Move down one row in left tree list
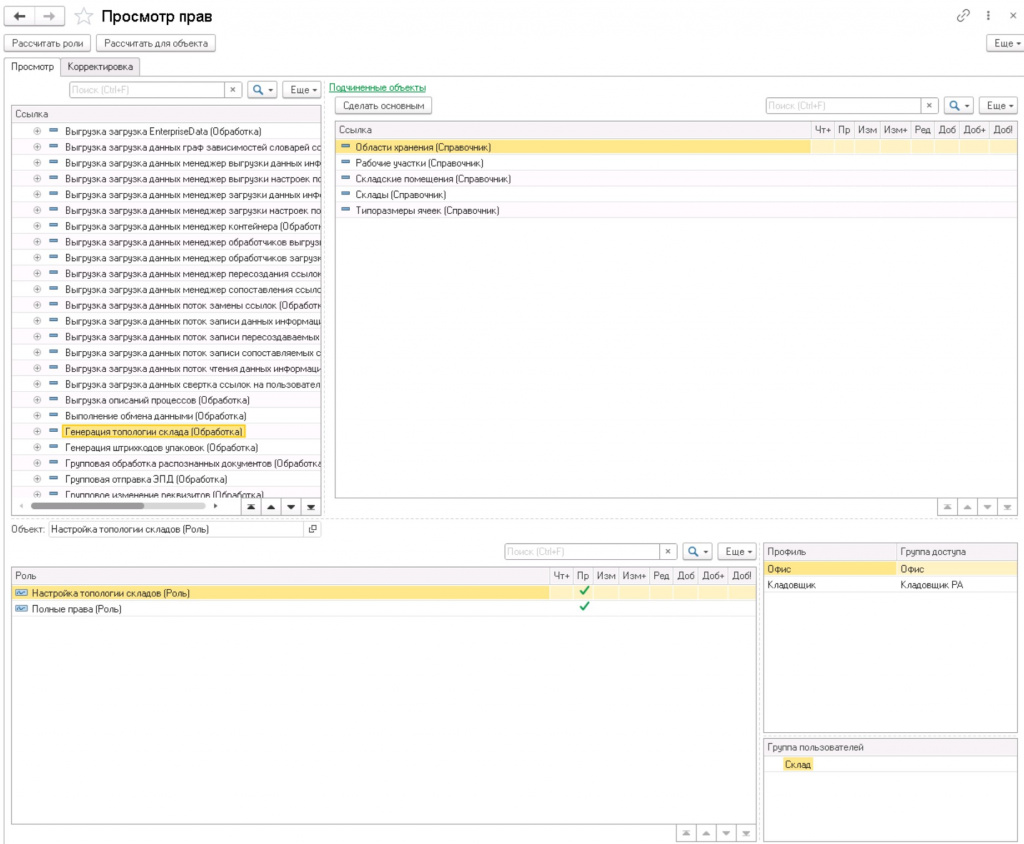1024x844 pixels. point(291,506)
